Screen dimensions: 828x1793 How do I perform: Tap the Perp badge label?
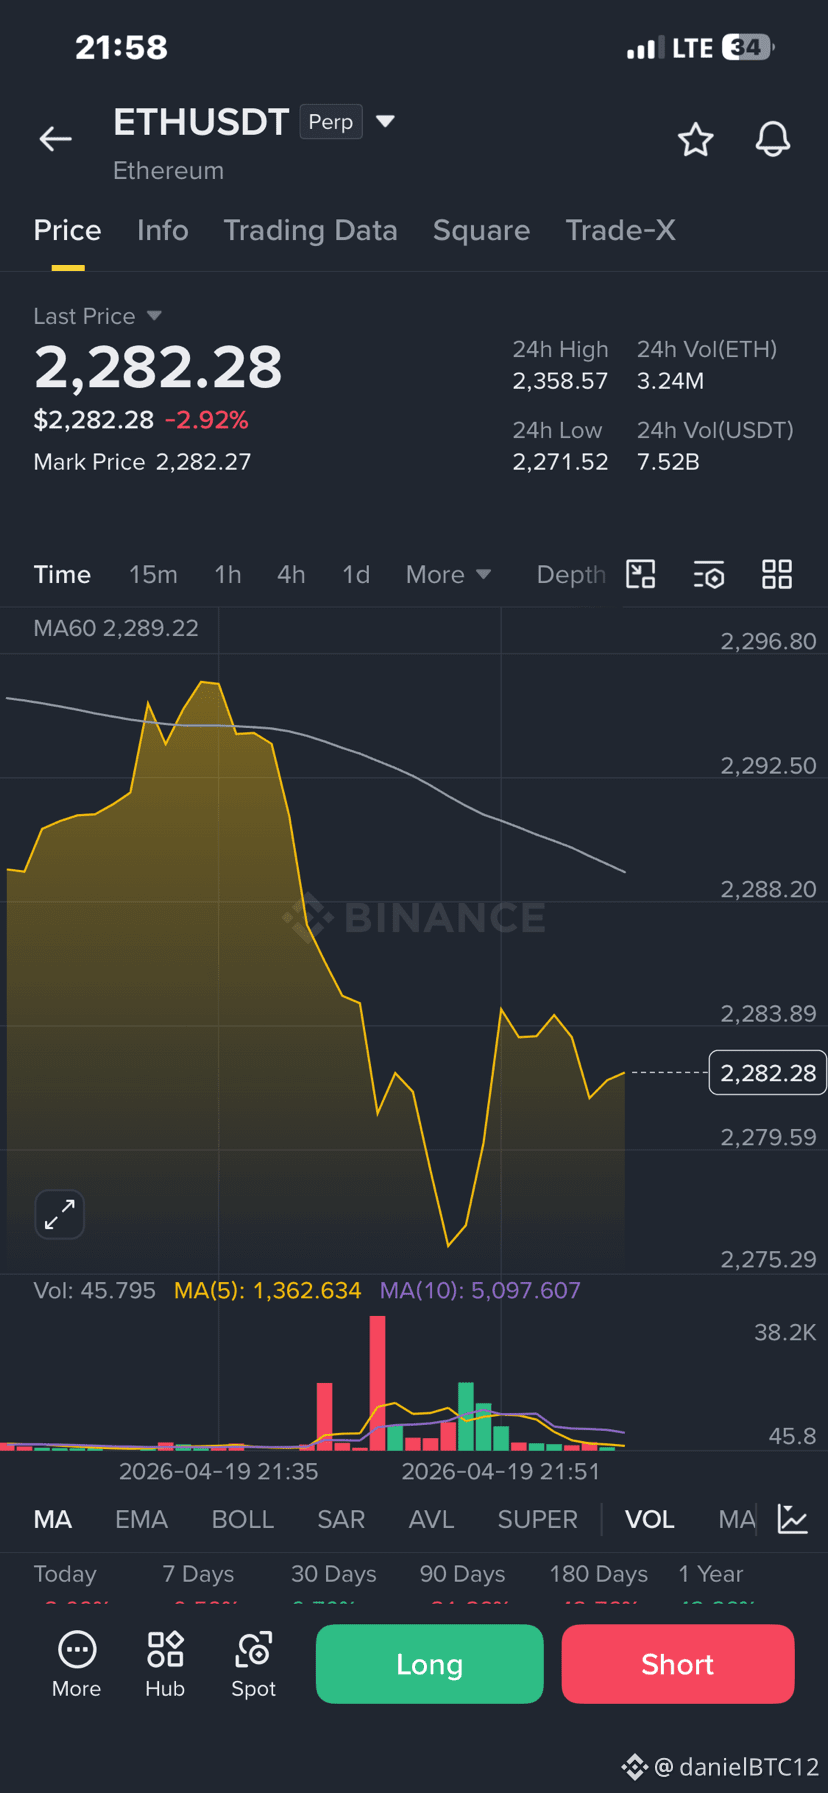pyautogui.click(x=331, y=122)
